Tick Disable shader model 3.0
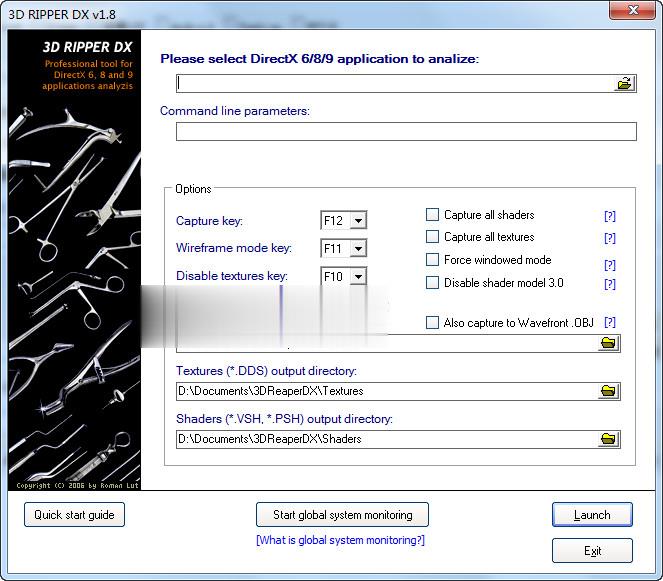 click(x=432, y=282)
